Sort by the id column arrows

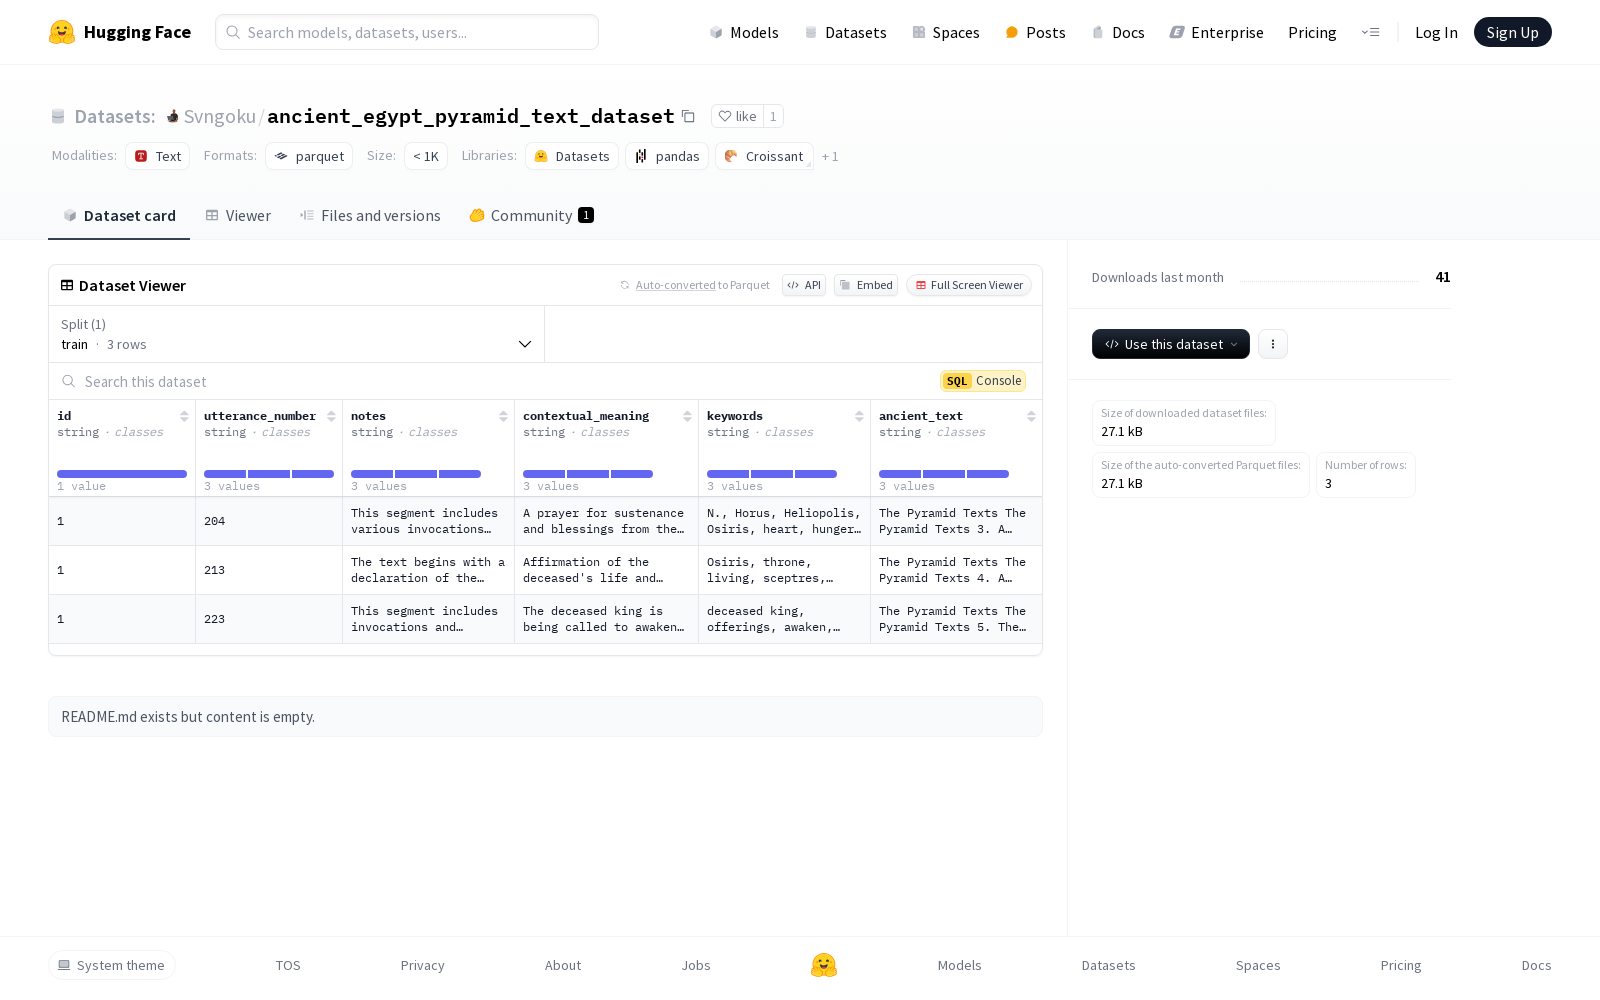click(184, 416)
